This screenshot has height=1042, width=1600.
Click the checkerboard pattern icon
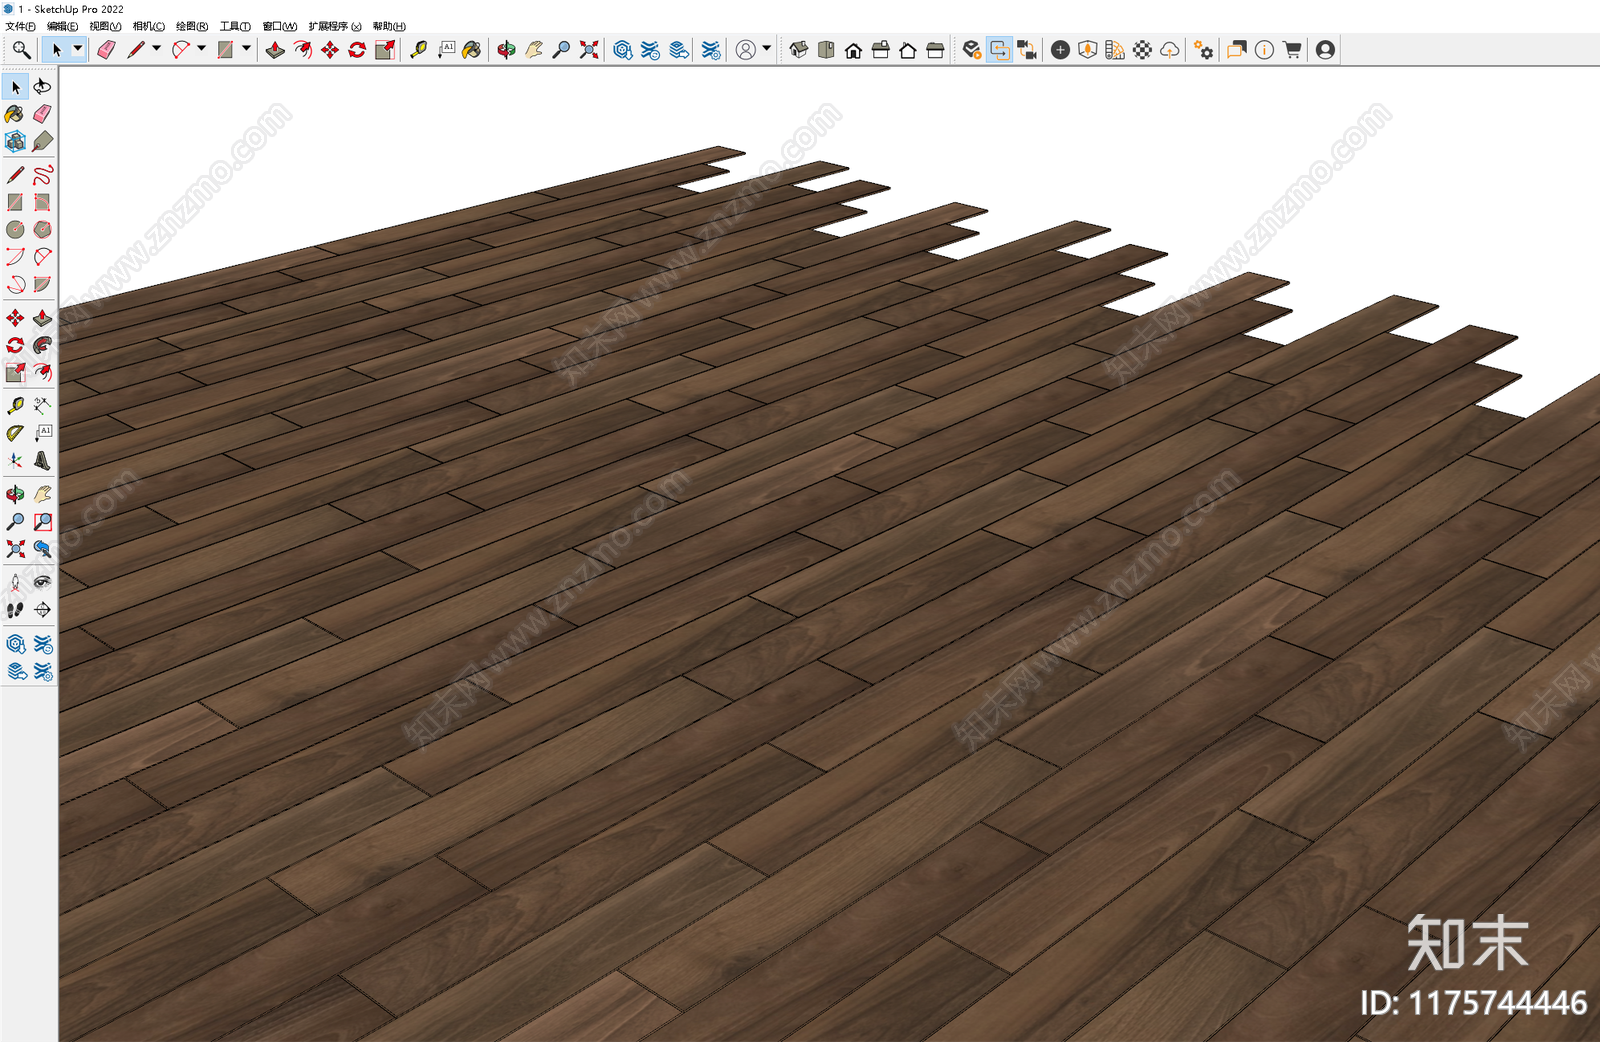1142,49
